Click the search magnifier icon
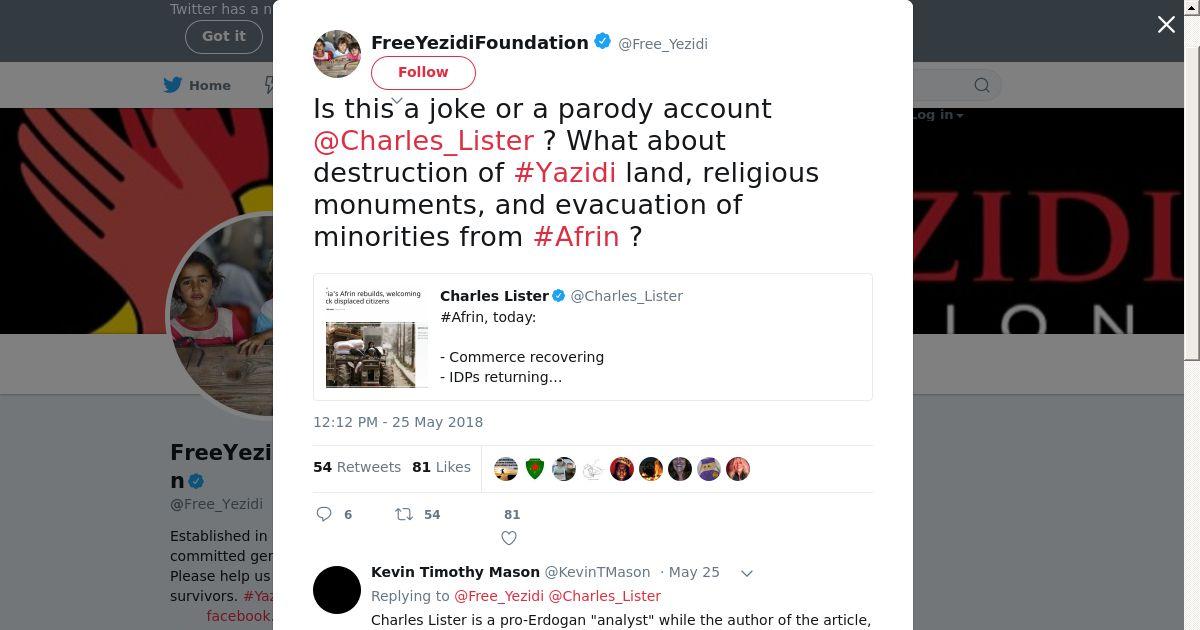The image size is (1200, 630). point(982,85)
